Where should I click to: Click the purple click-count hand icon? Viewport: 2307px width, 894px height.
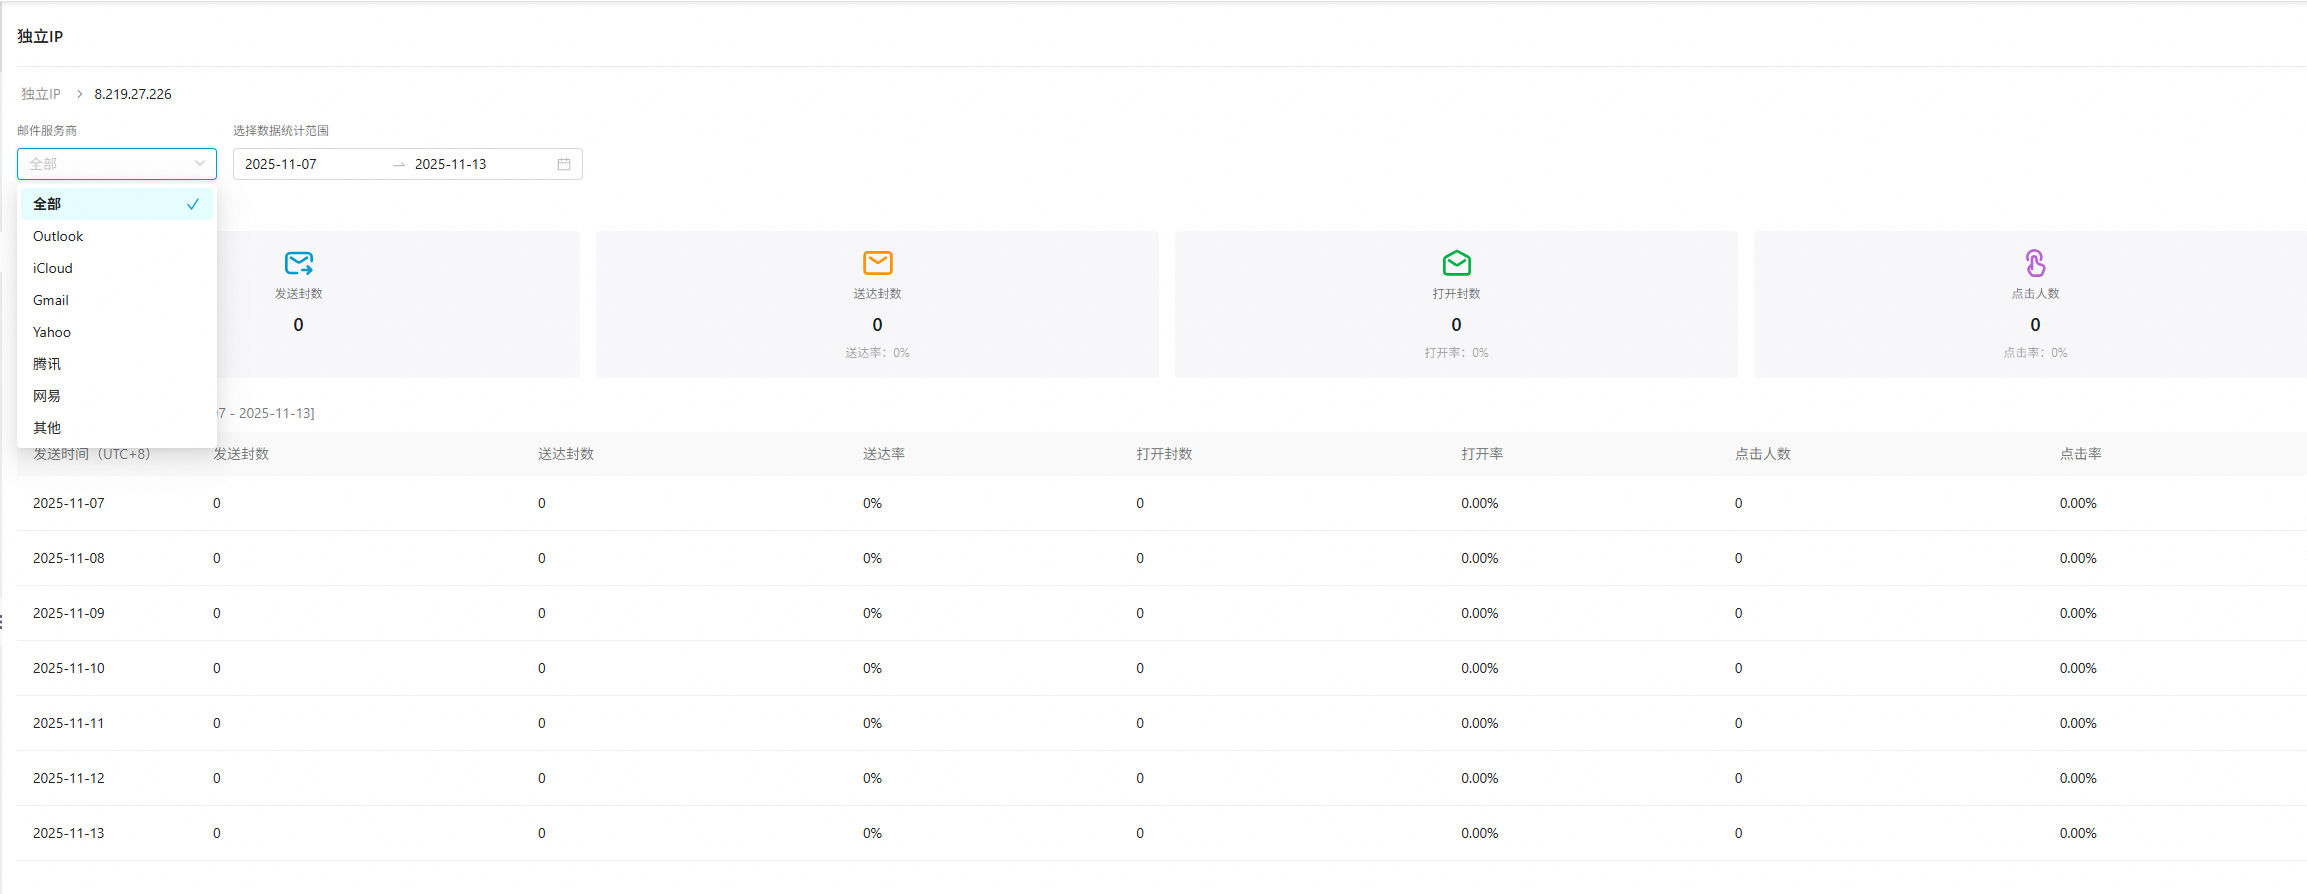(2035, 263)
